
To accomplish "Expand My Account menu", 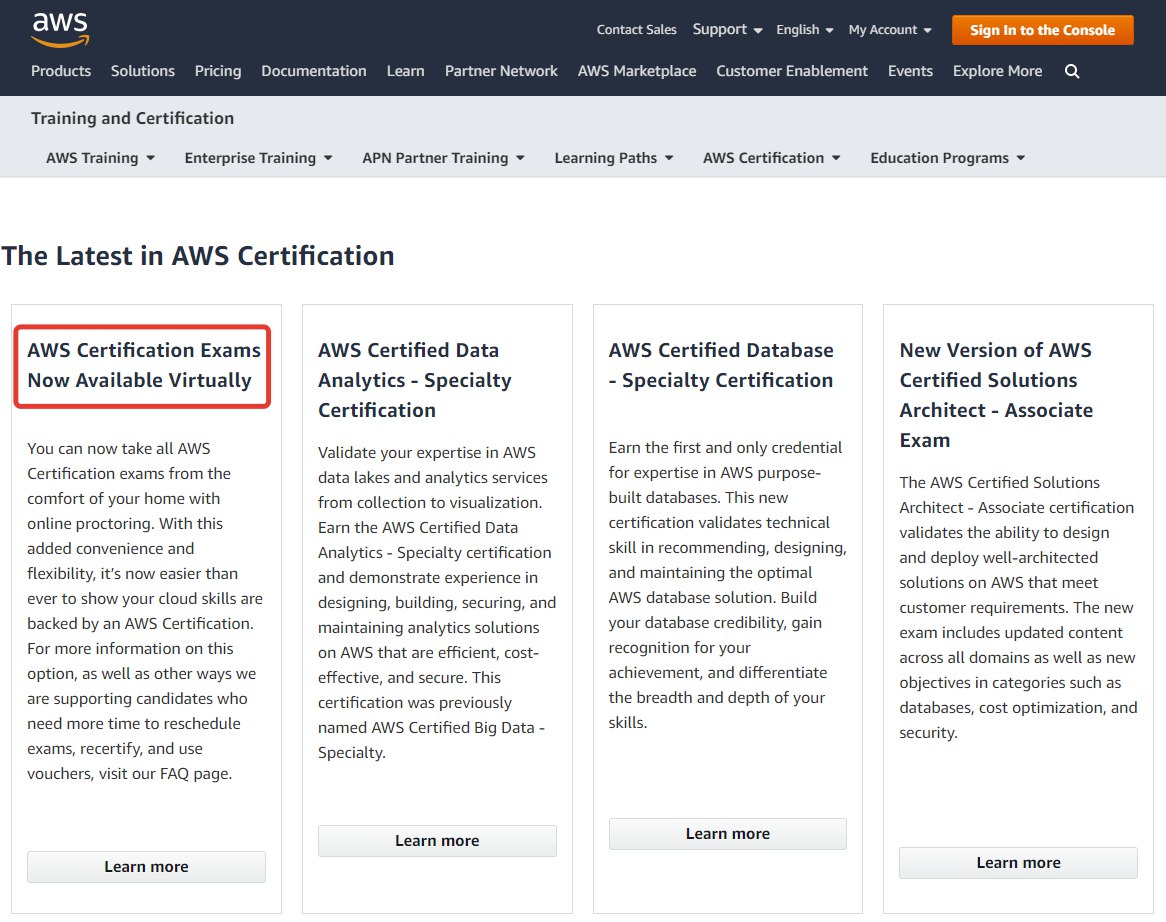I will [890, 30].
